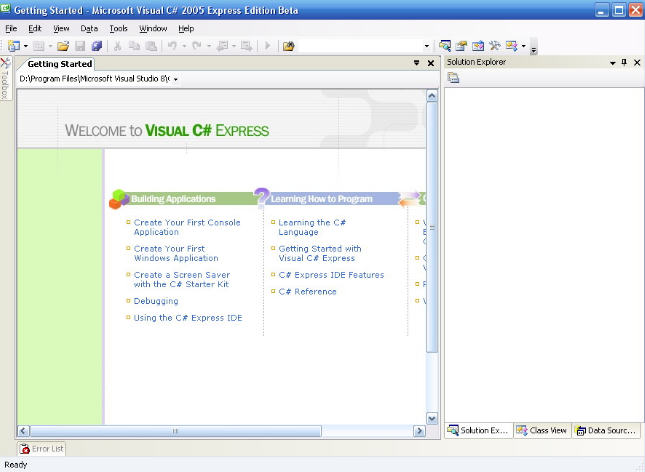Click the Solution Explorer Properties icon
The width and height of the screenshot is (645, 472).
tap(453, 77)
